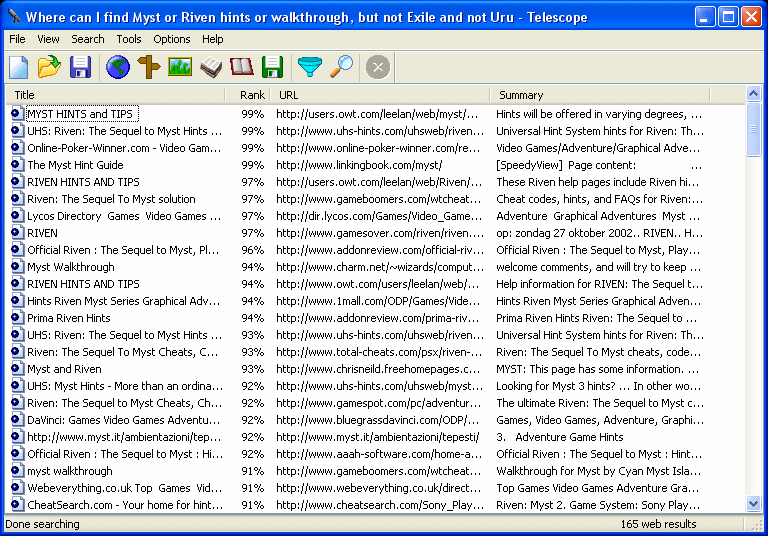Image resolution: width=768 pixels, height=536 pixels.
Task: Click the 'Done searching' status text
Action: click(43, 524)
